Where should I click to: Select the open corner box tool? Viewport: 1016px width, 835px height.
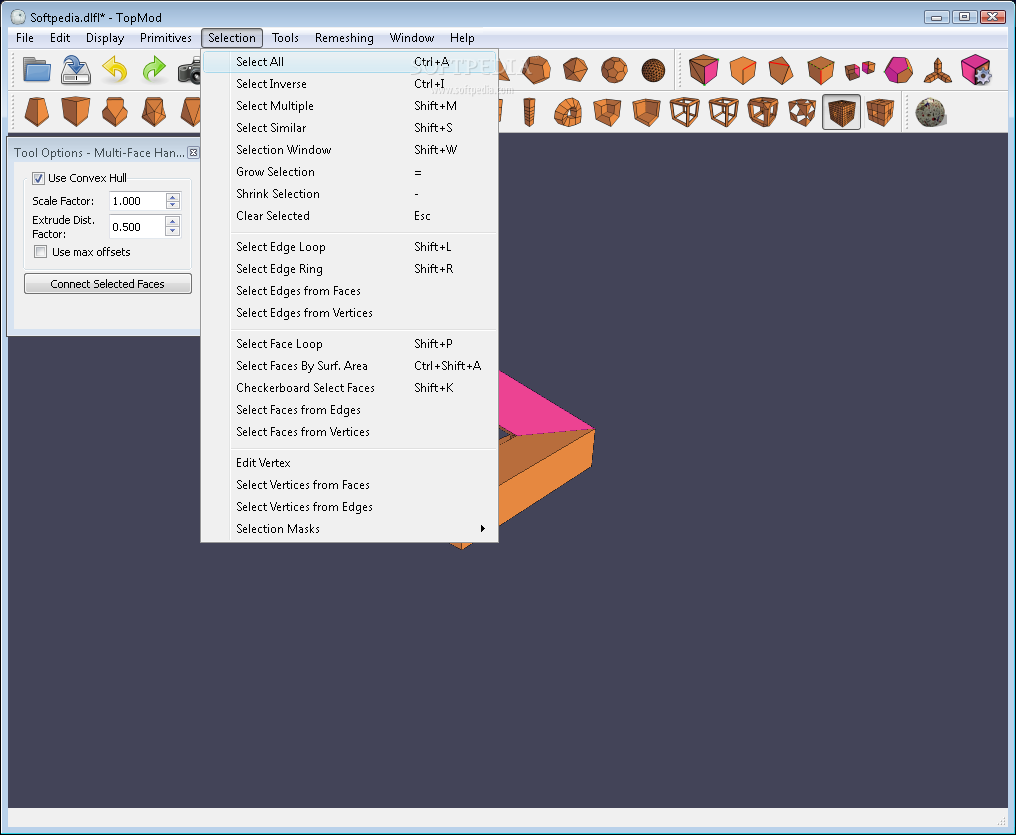646,112
